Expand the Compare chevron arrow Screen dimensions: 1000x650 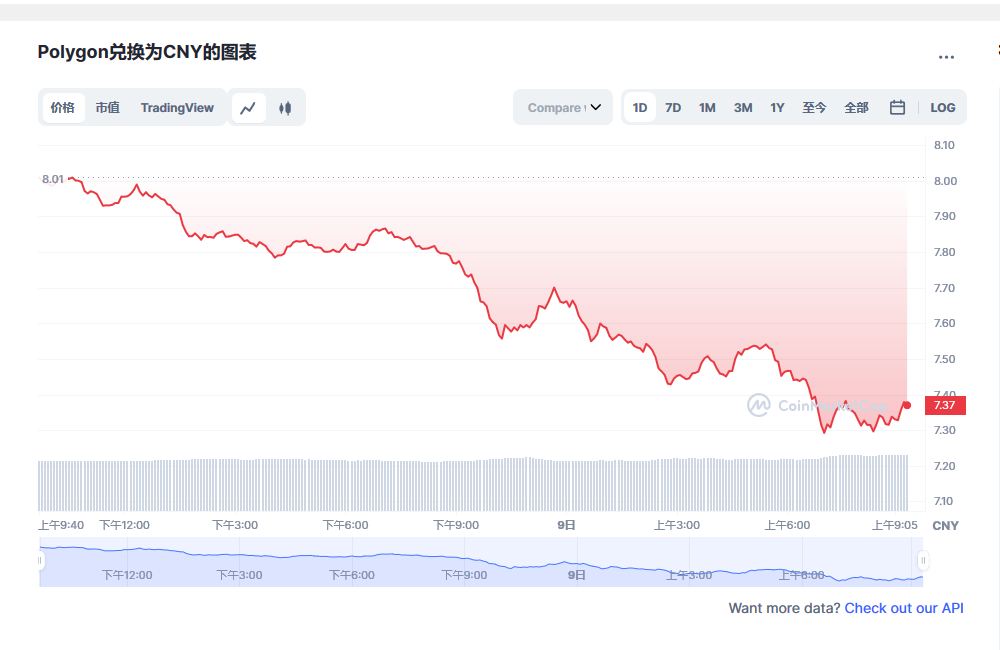click(x=595, y=107)
